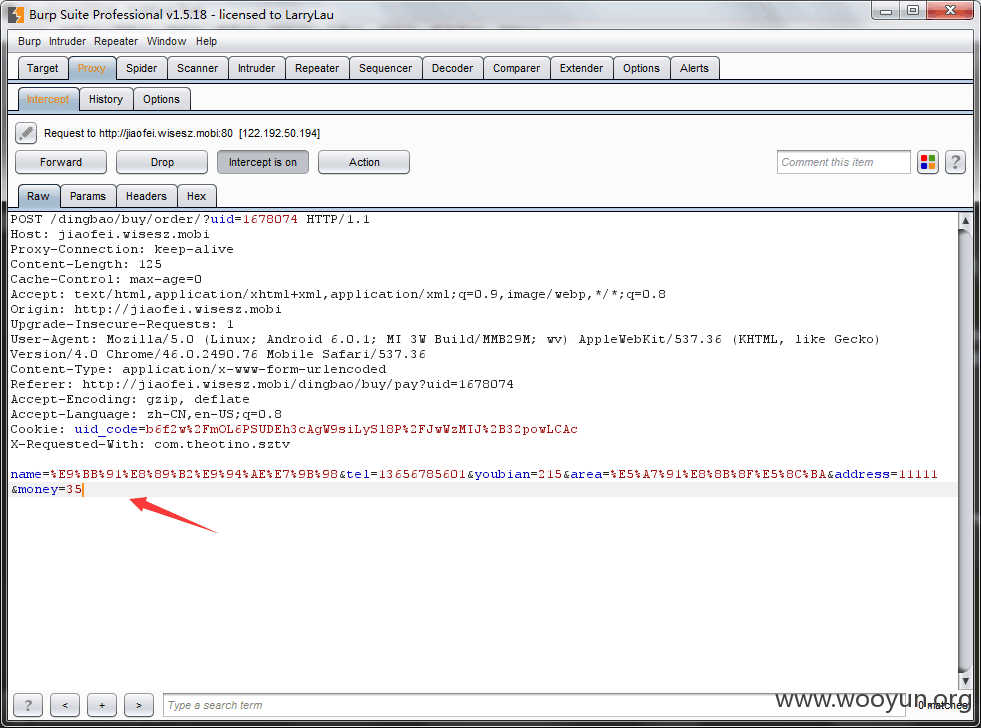981x728 pixels.
Task: Click the help question mark next to comment
Action: coord(955,163)
